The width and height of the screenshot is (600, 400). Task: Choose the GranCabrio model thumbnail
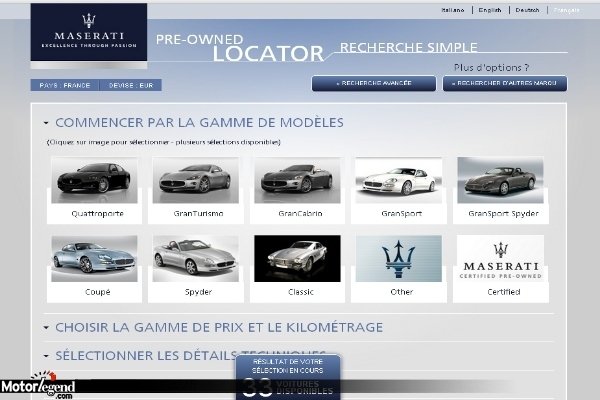[297, 180]
